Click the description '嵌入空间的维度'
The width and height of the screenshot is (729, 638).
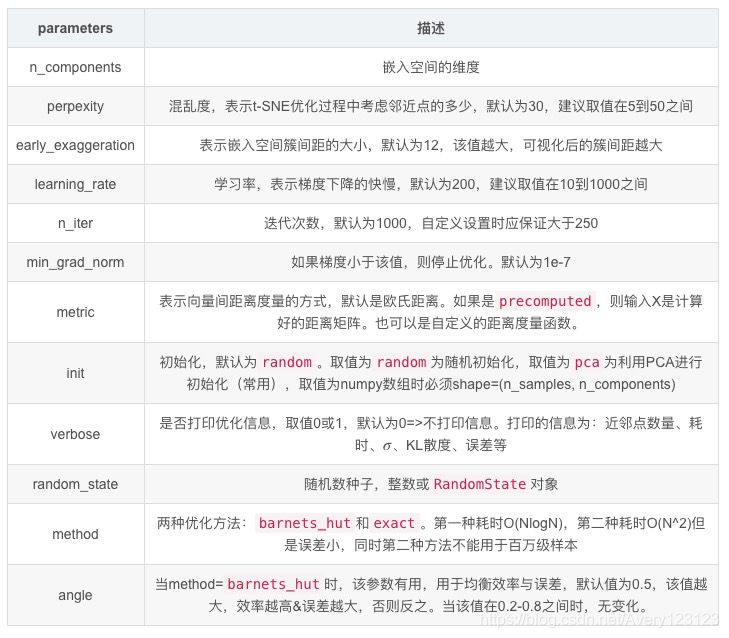click(x=431, y=67)
